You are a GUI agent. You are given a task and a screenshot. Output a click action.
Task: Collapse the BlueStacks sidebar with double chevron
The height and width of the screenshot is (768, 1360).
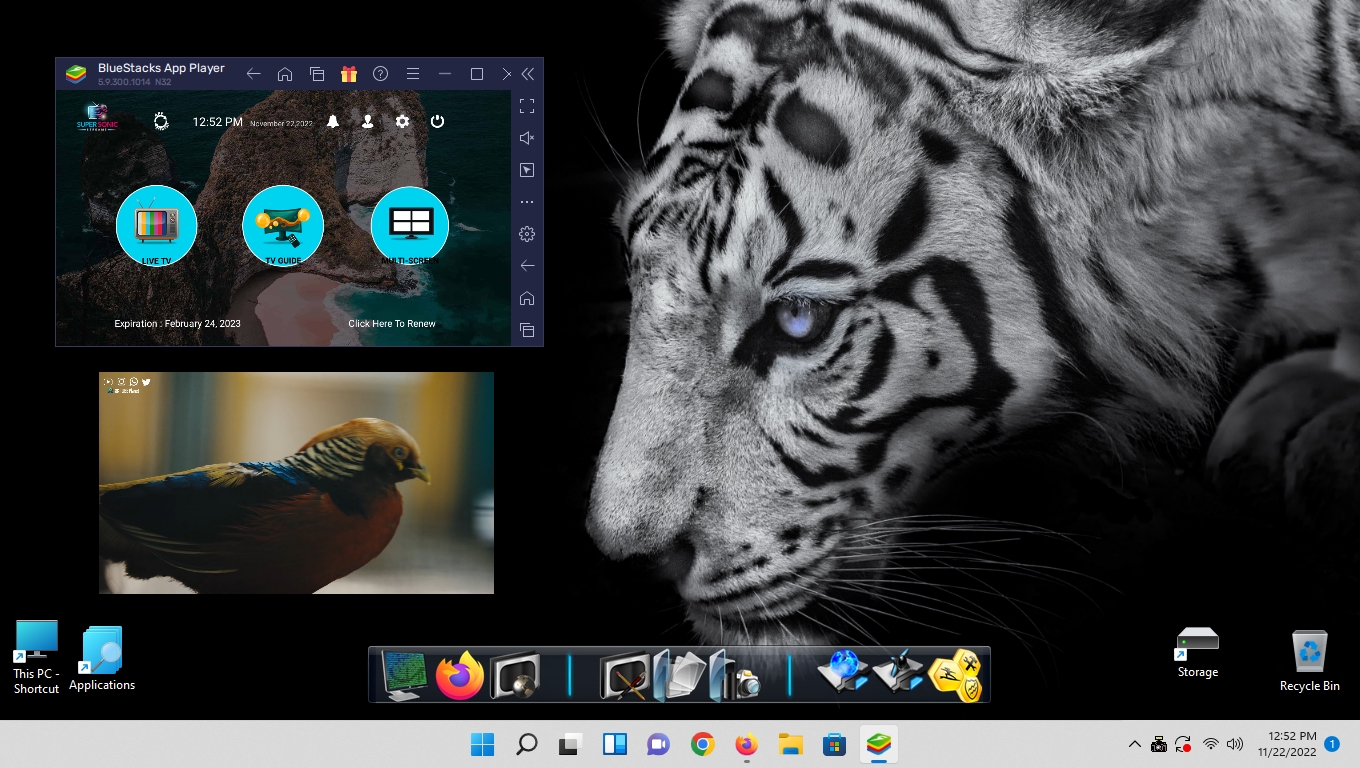click(x=528, y=74)
